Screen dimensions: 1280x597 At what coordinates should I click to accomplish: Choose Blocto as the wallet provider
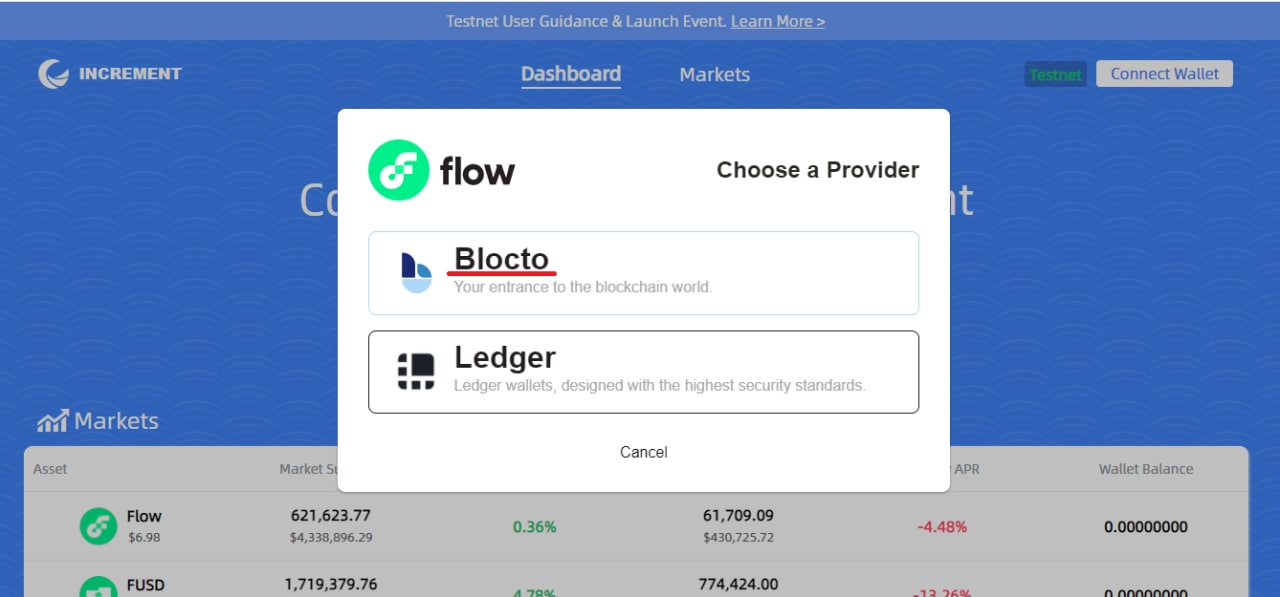tap(643, 273)
